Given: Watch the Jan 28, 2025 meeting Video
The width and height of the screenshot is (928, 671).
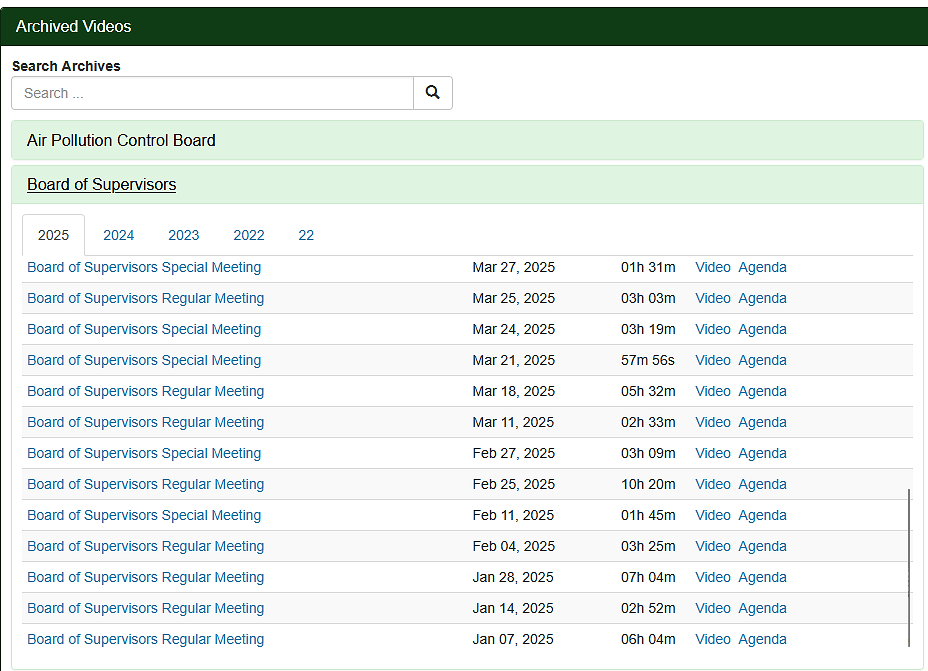Looking at the screenshot, I should 713,577.
